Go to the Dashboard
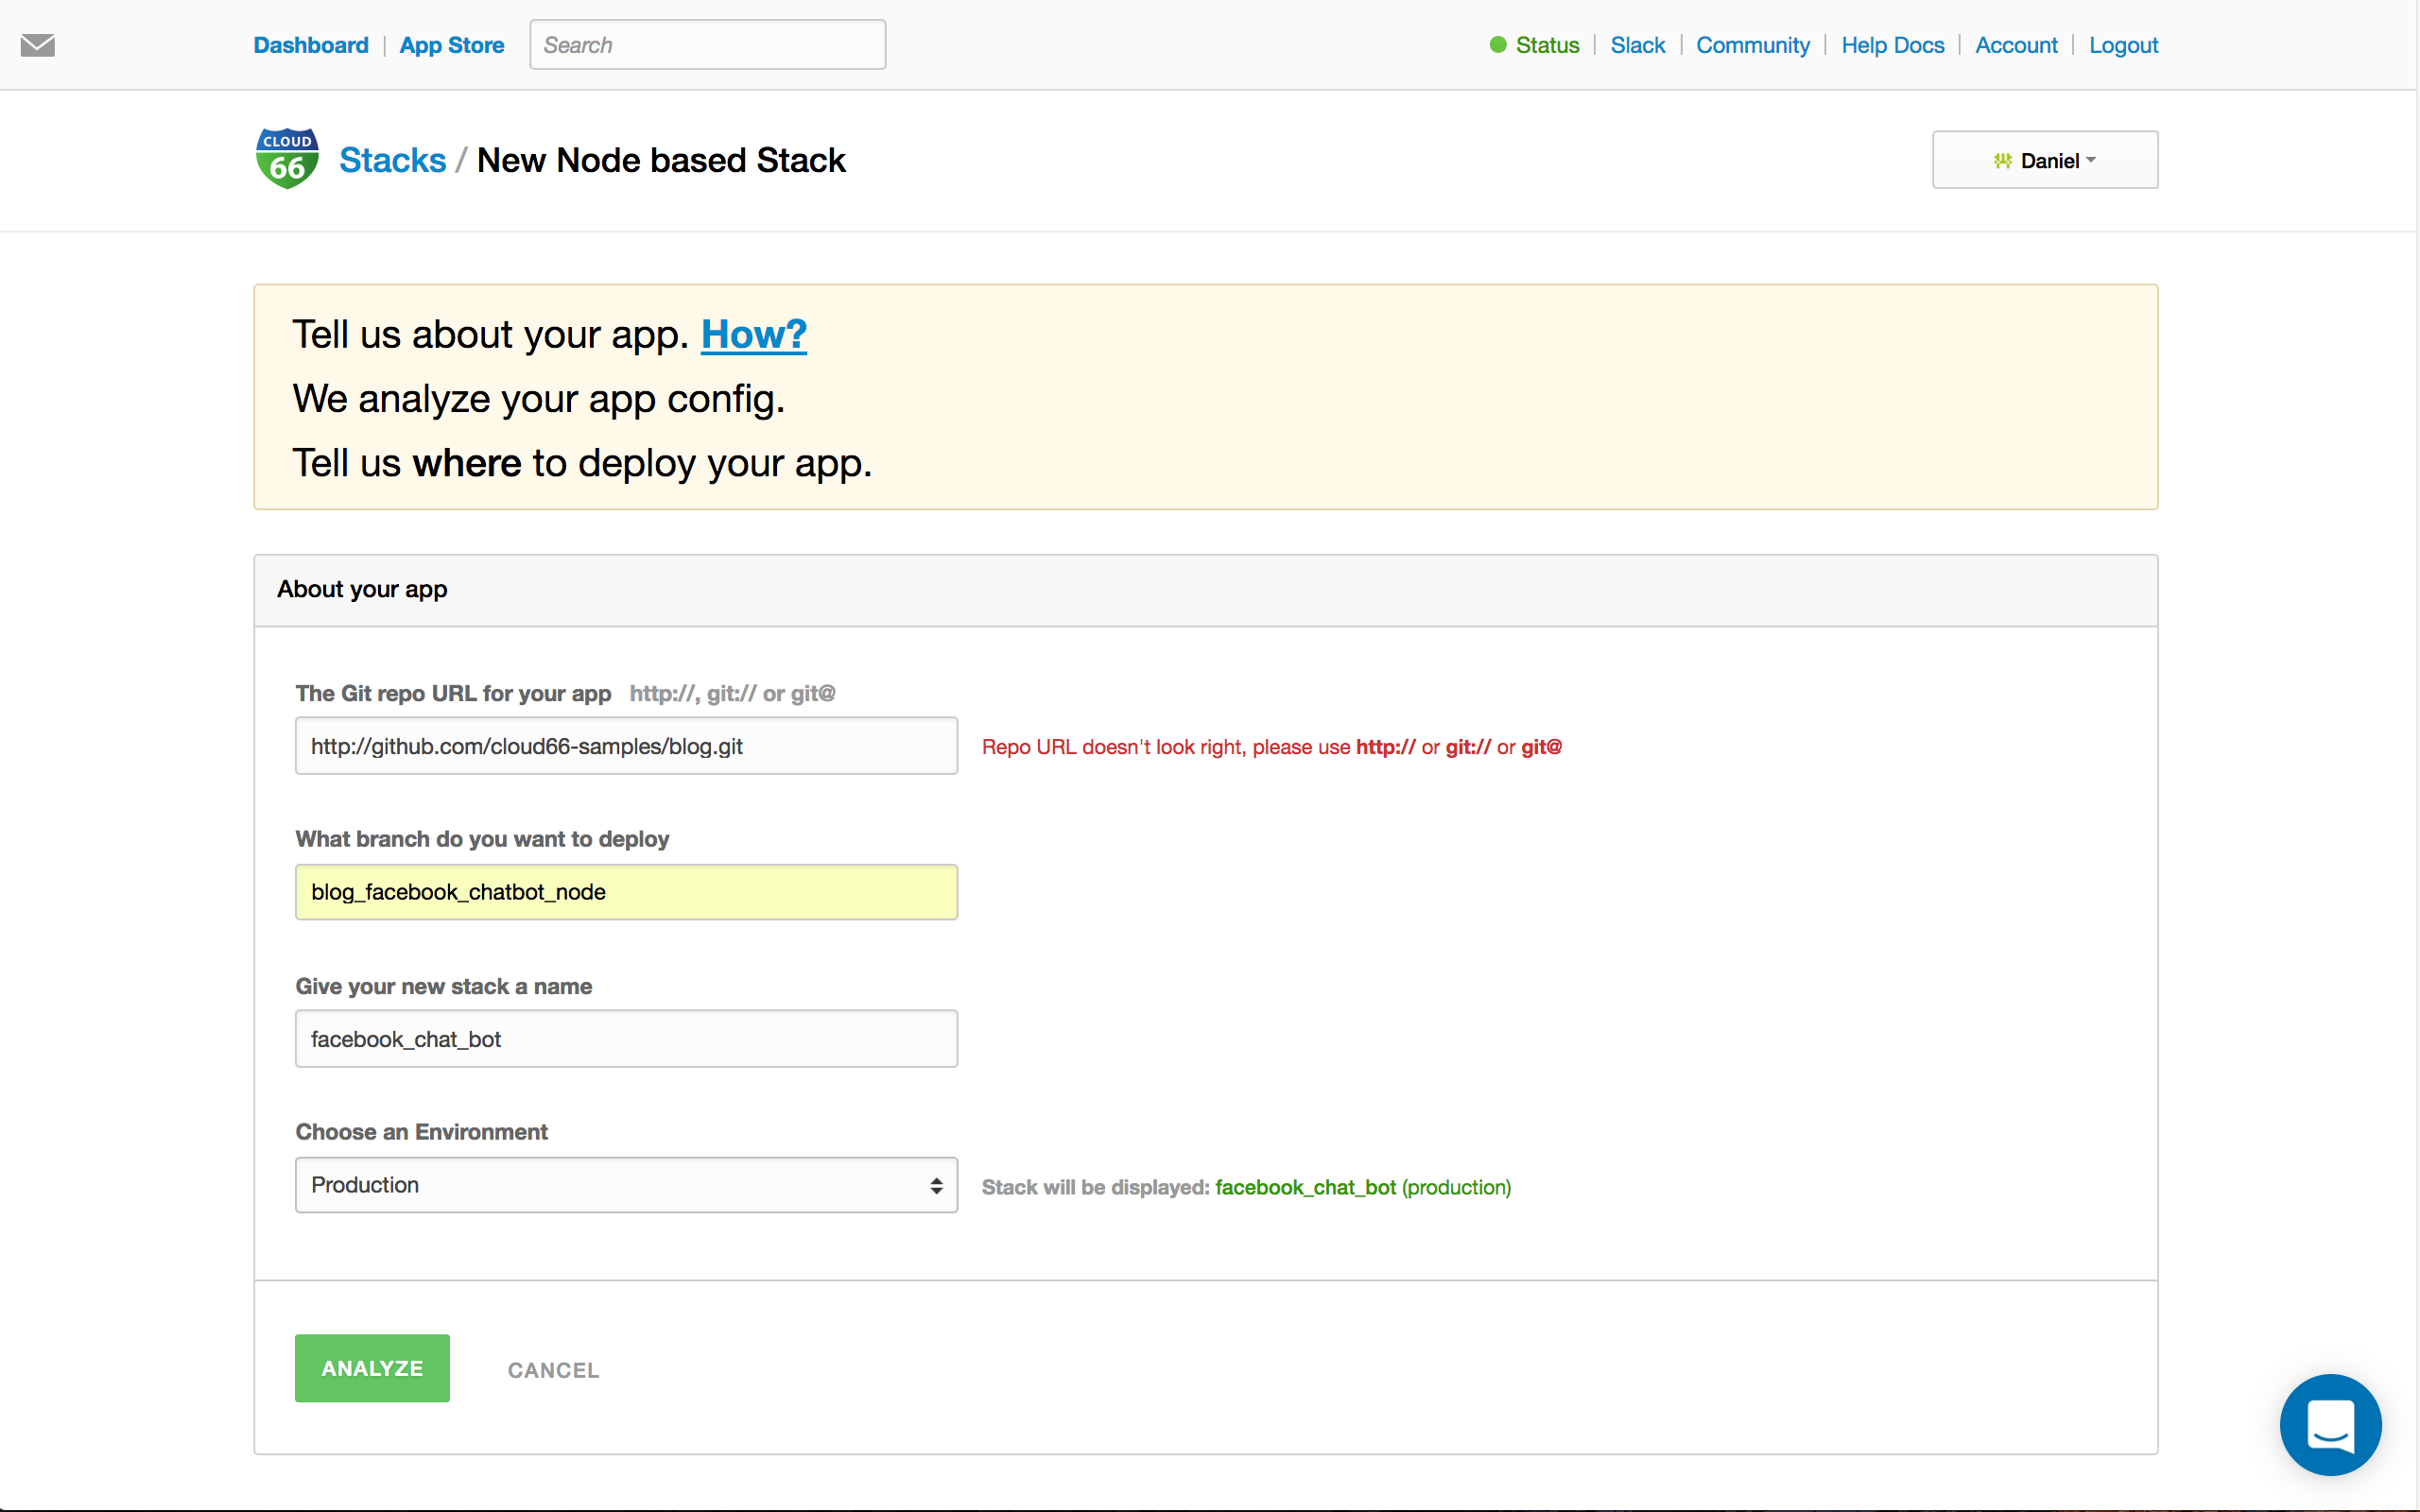 click(x=311, y=45)
